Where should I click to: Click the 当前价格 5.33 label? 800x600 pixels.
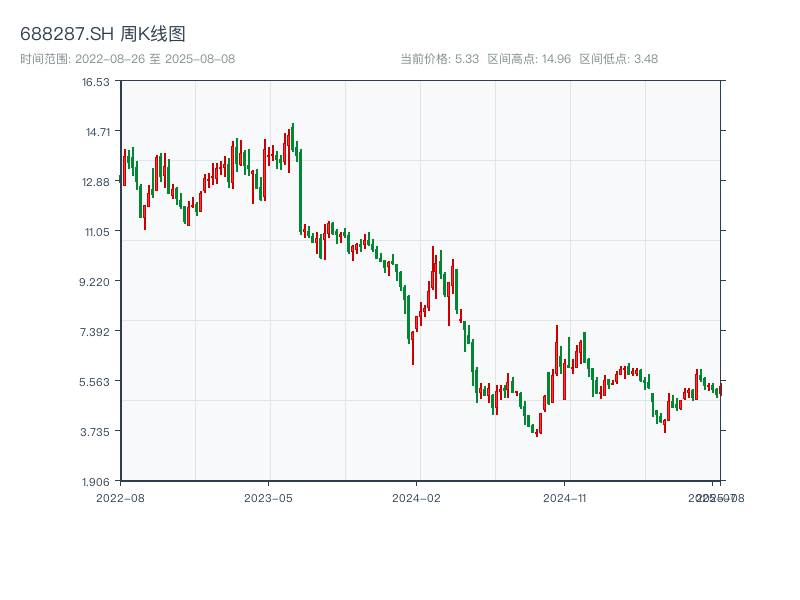(439, 59)
